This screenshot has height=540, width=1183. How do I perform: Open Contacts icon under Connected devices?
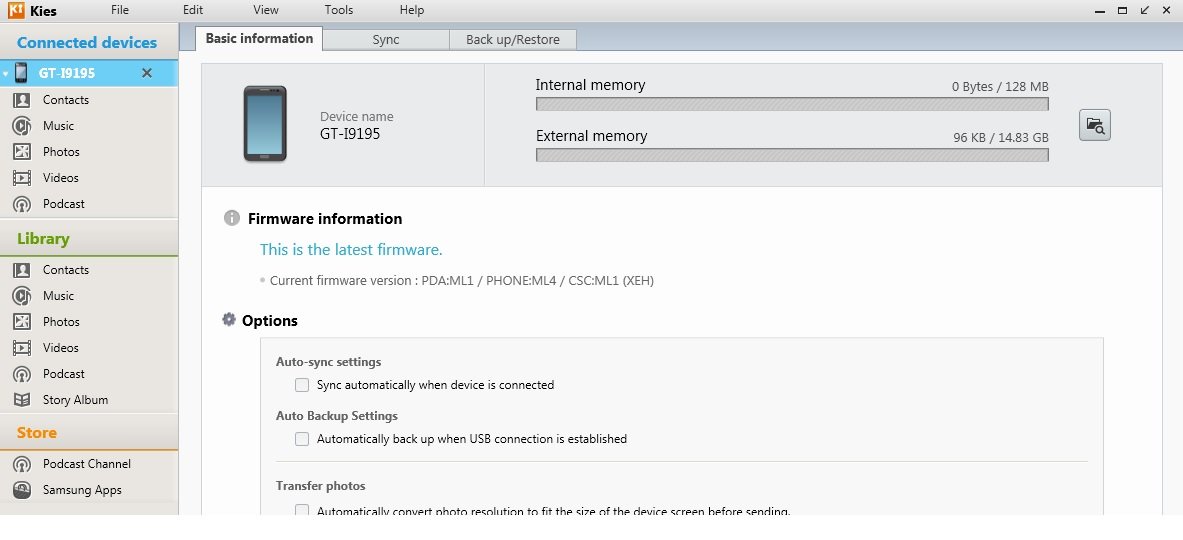coord(22,100)
